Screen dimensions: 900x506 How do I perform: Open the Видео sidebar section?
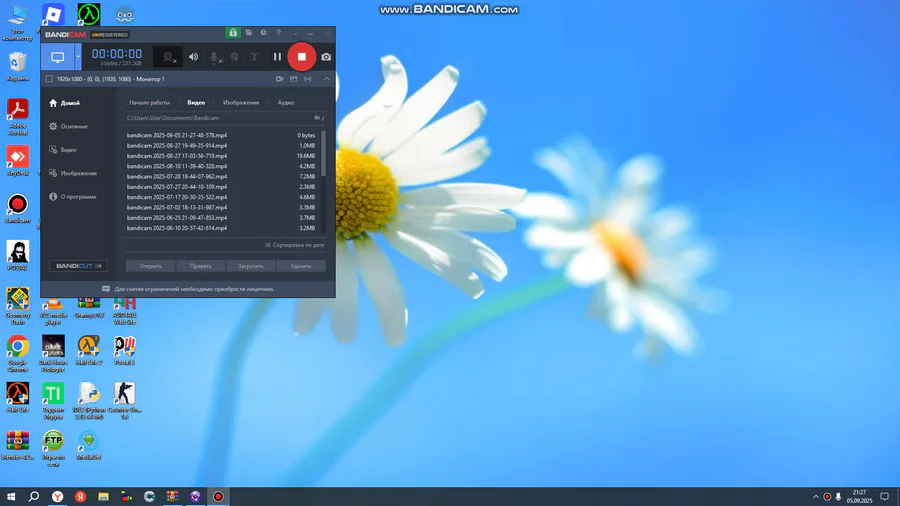coord(63,150)
